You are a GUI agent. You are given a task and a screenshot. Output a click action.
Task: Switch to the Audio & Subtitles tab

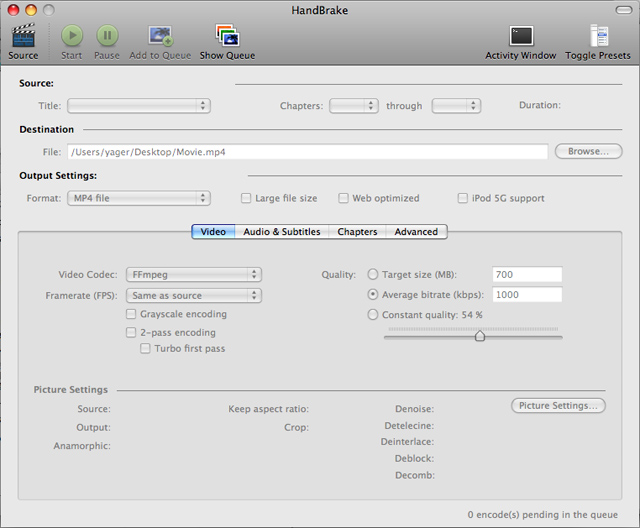click(282, 231)
